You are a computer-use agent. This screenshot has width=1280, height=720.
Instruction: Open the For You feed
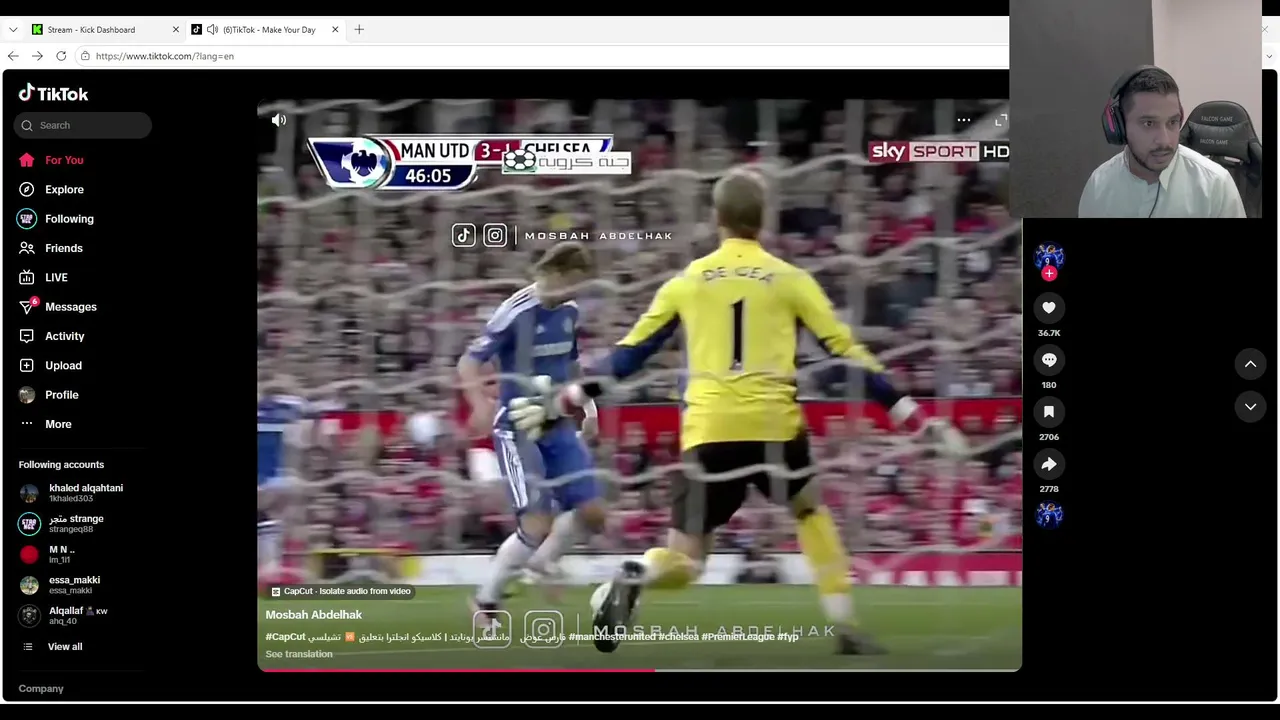click(51, 160)
